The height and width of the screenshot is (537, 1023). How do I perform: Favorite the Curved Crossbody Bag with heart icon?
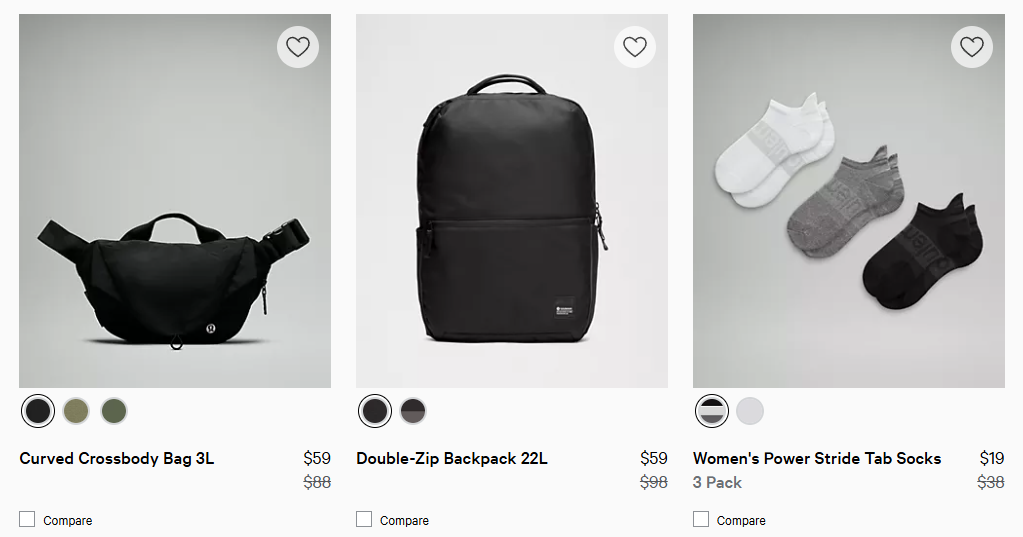[298, 47]
